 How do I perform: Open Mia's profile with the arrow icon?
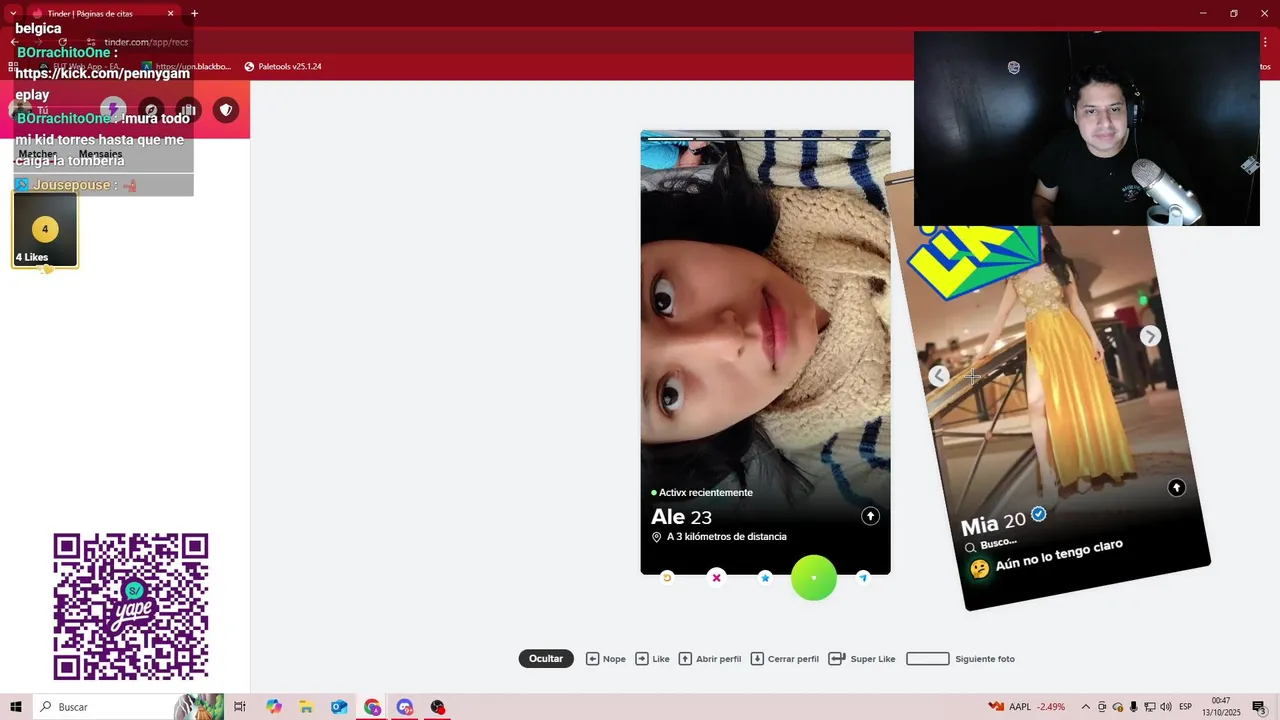(1176, 487)
